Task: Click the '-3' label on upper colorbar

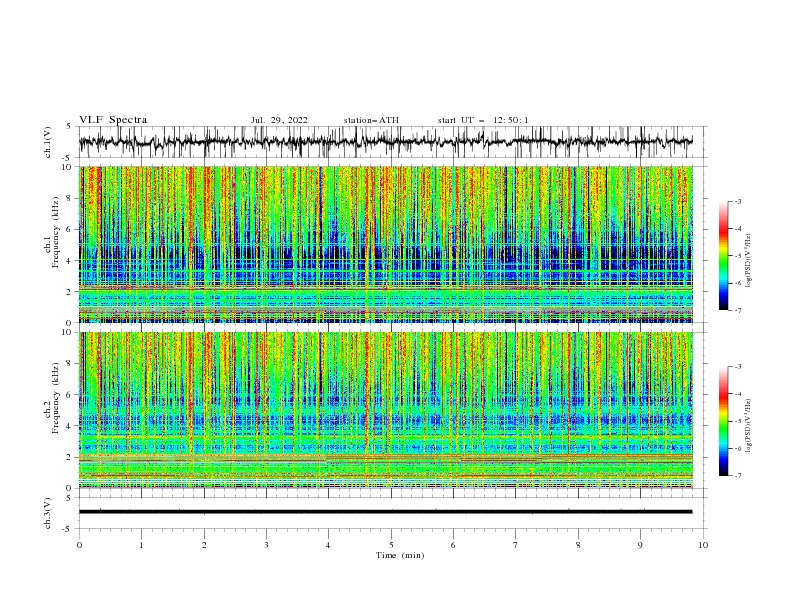Action: [x=737, y=201]
